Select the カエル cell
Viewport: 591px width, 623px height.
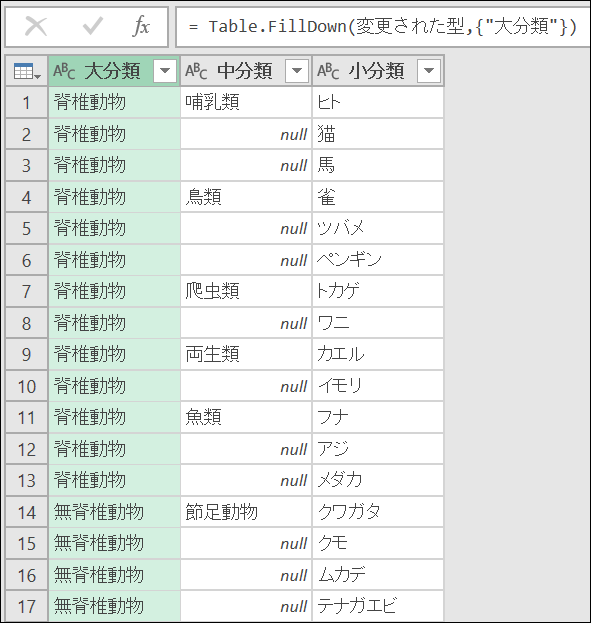(378, 354)
